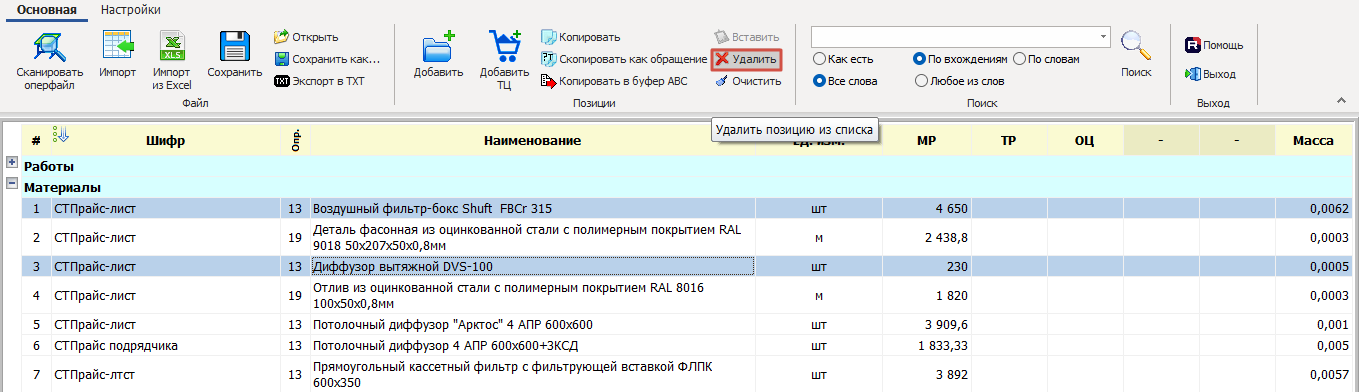Click Экспорт в TXT
Screen dimensions: 1359x392
point(319,81)
